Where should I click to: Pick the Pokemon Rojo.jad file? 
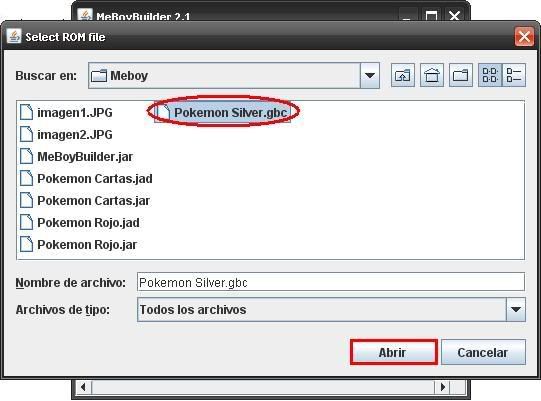[x=80, y=223]
